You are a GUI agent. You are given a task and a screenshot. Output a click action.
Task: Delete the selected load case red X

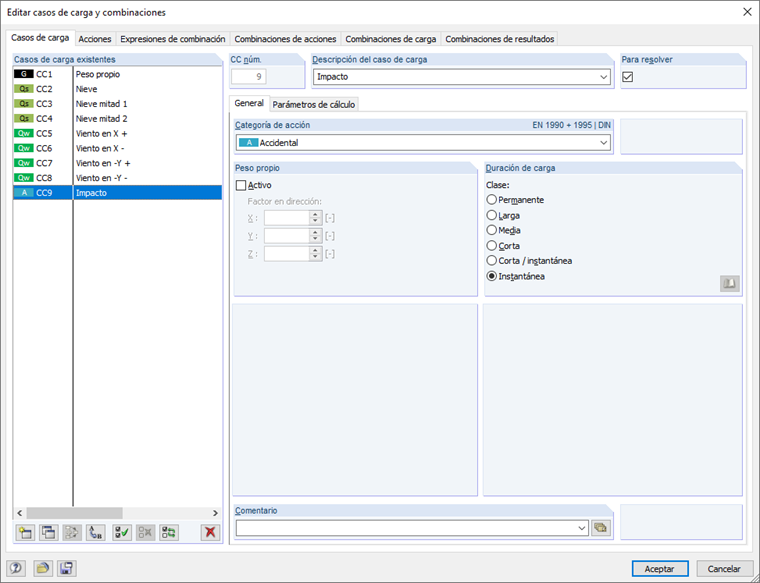click(x=210, y=533)
